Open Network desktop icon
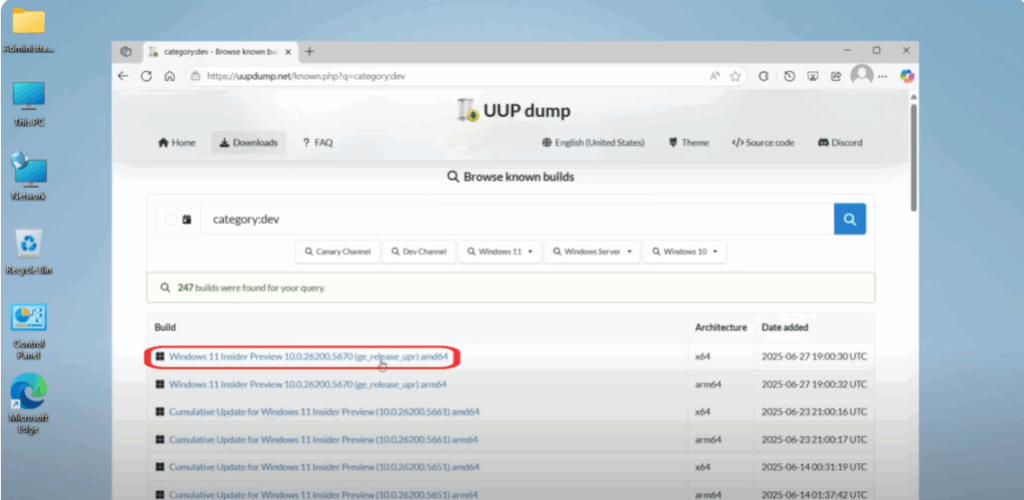This screenshot has height=500, width=1024. (x=29, y=176)
